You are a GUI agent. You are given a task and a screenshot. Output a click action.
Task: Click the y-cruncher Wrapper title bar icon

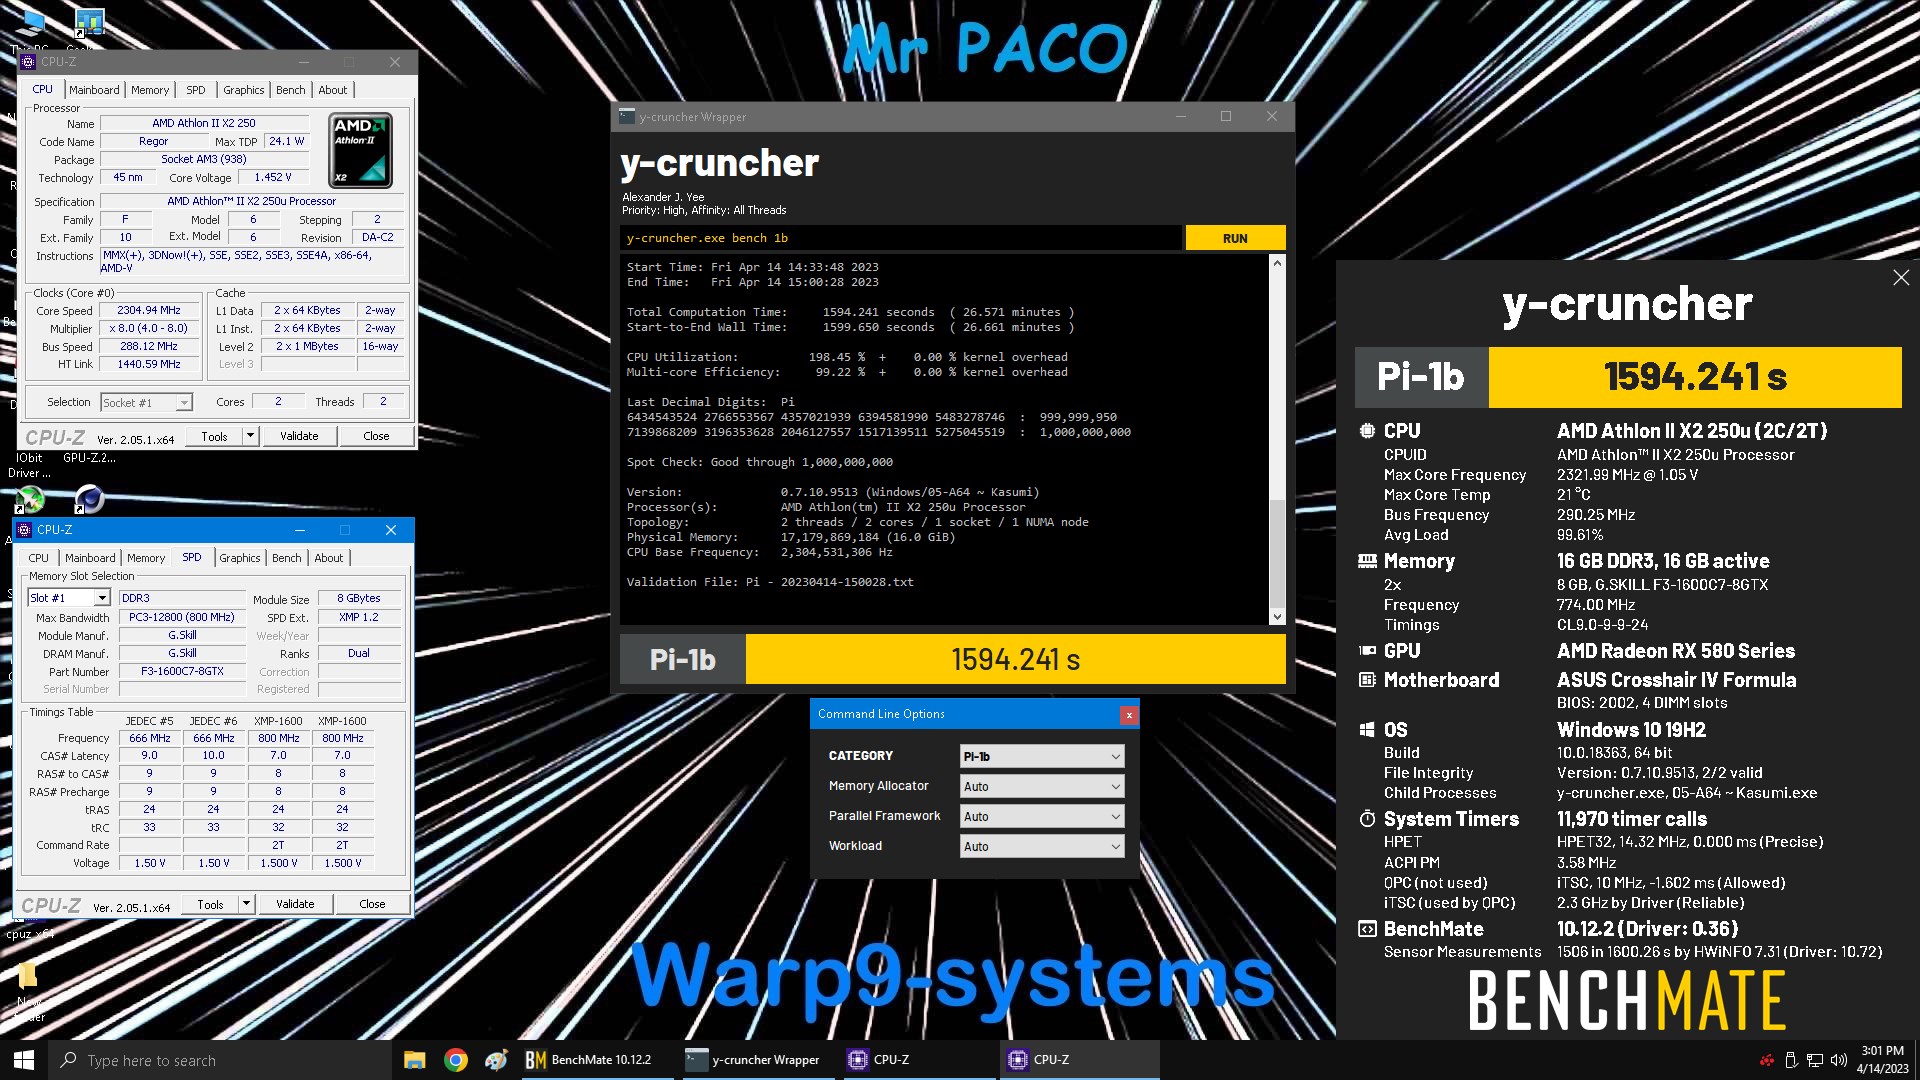(x=627, y=117)
